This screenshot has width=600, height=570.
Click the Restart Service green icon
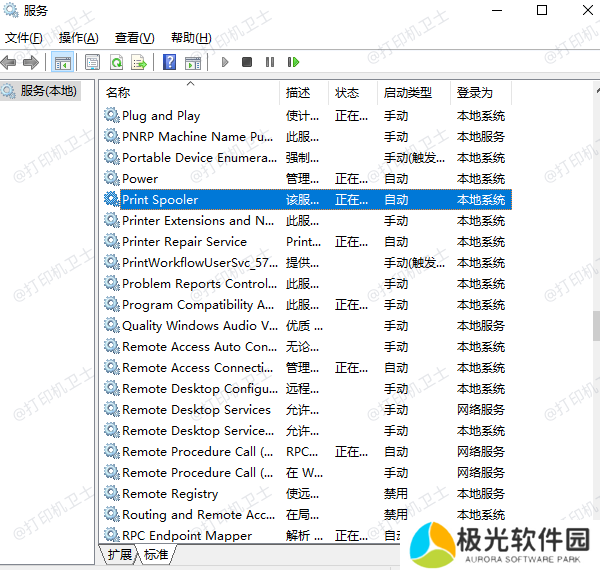click(x=293, y=62)
